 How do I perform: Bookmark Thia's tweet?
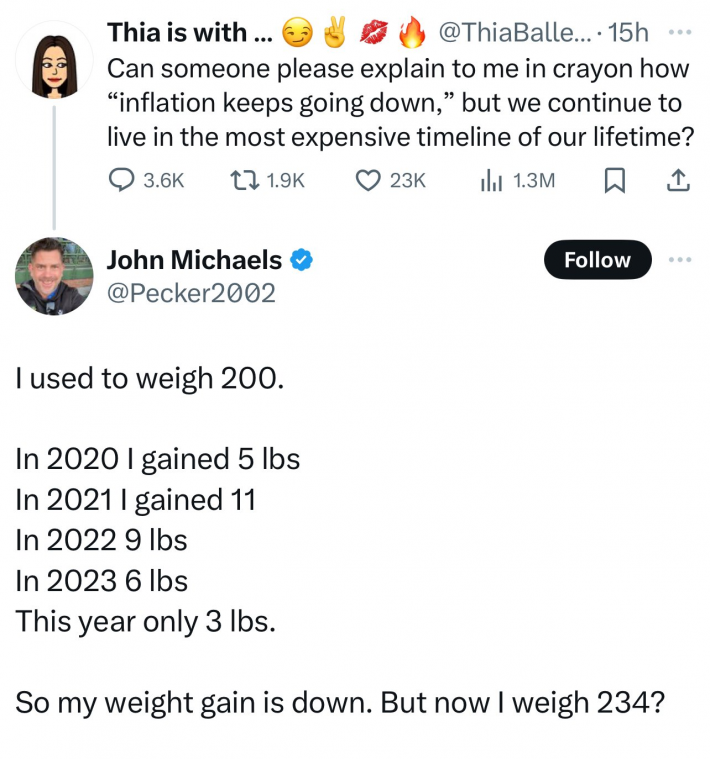point(615,180)
